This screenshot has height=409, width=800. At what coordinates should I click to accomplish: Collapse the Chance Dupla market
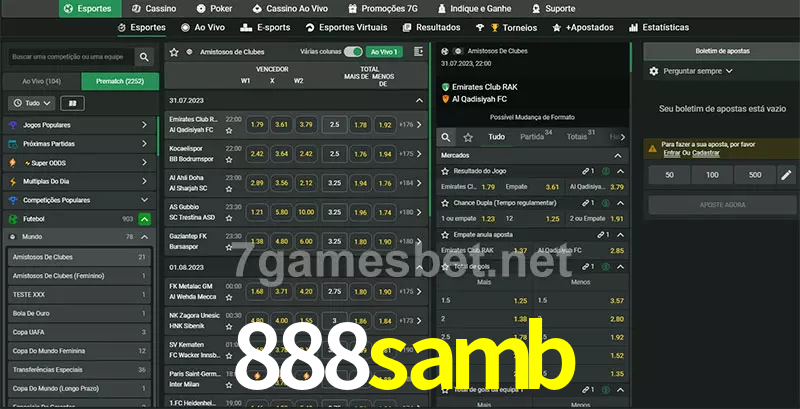[x=620, y=203]
